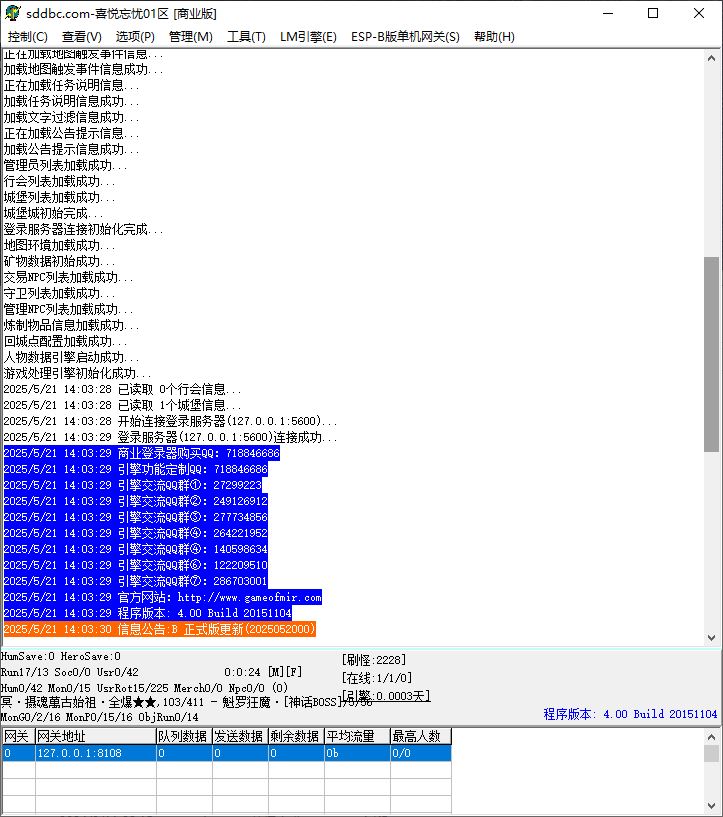
Task: Open the ESP-B版单机网关(S) menu
Action: point(405,36)
